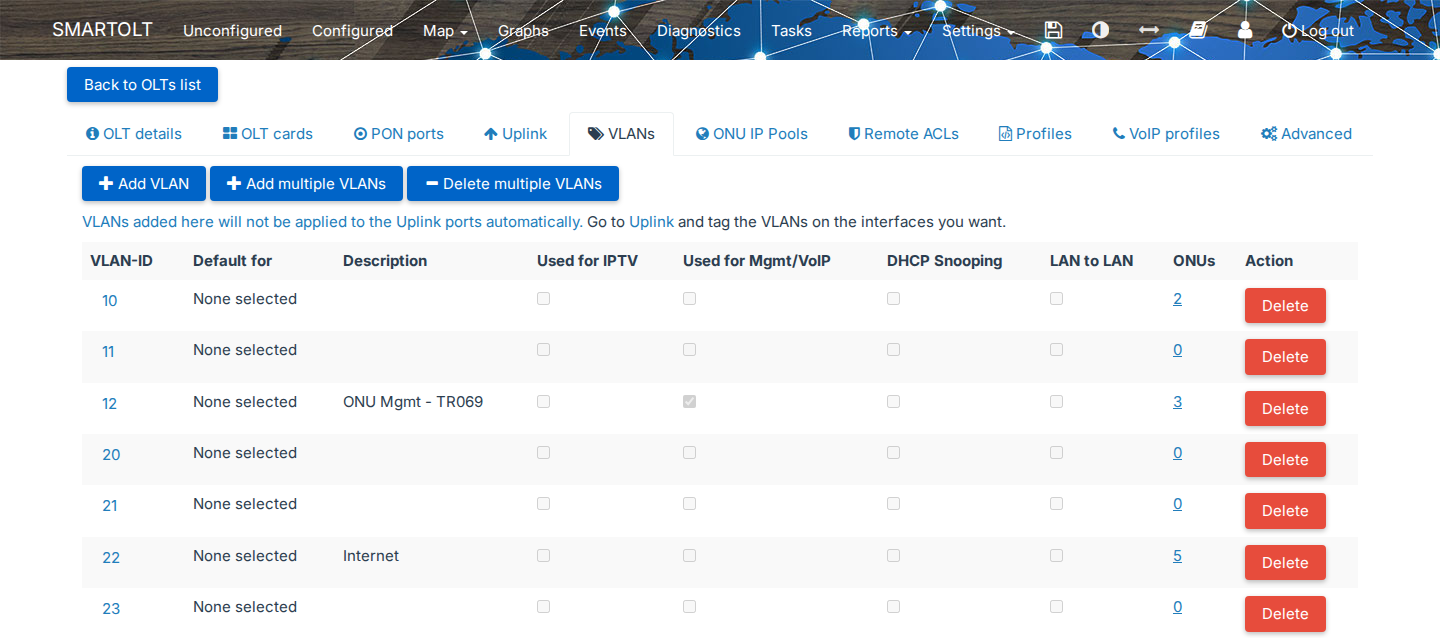
Task: Expand the Settings dropdown menu
Action: (978, 30)
